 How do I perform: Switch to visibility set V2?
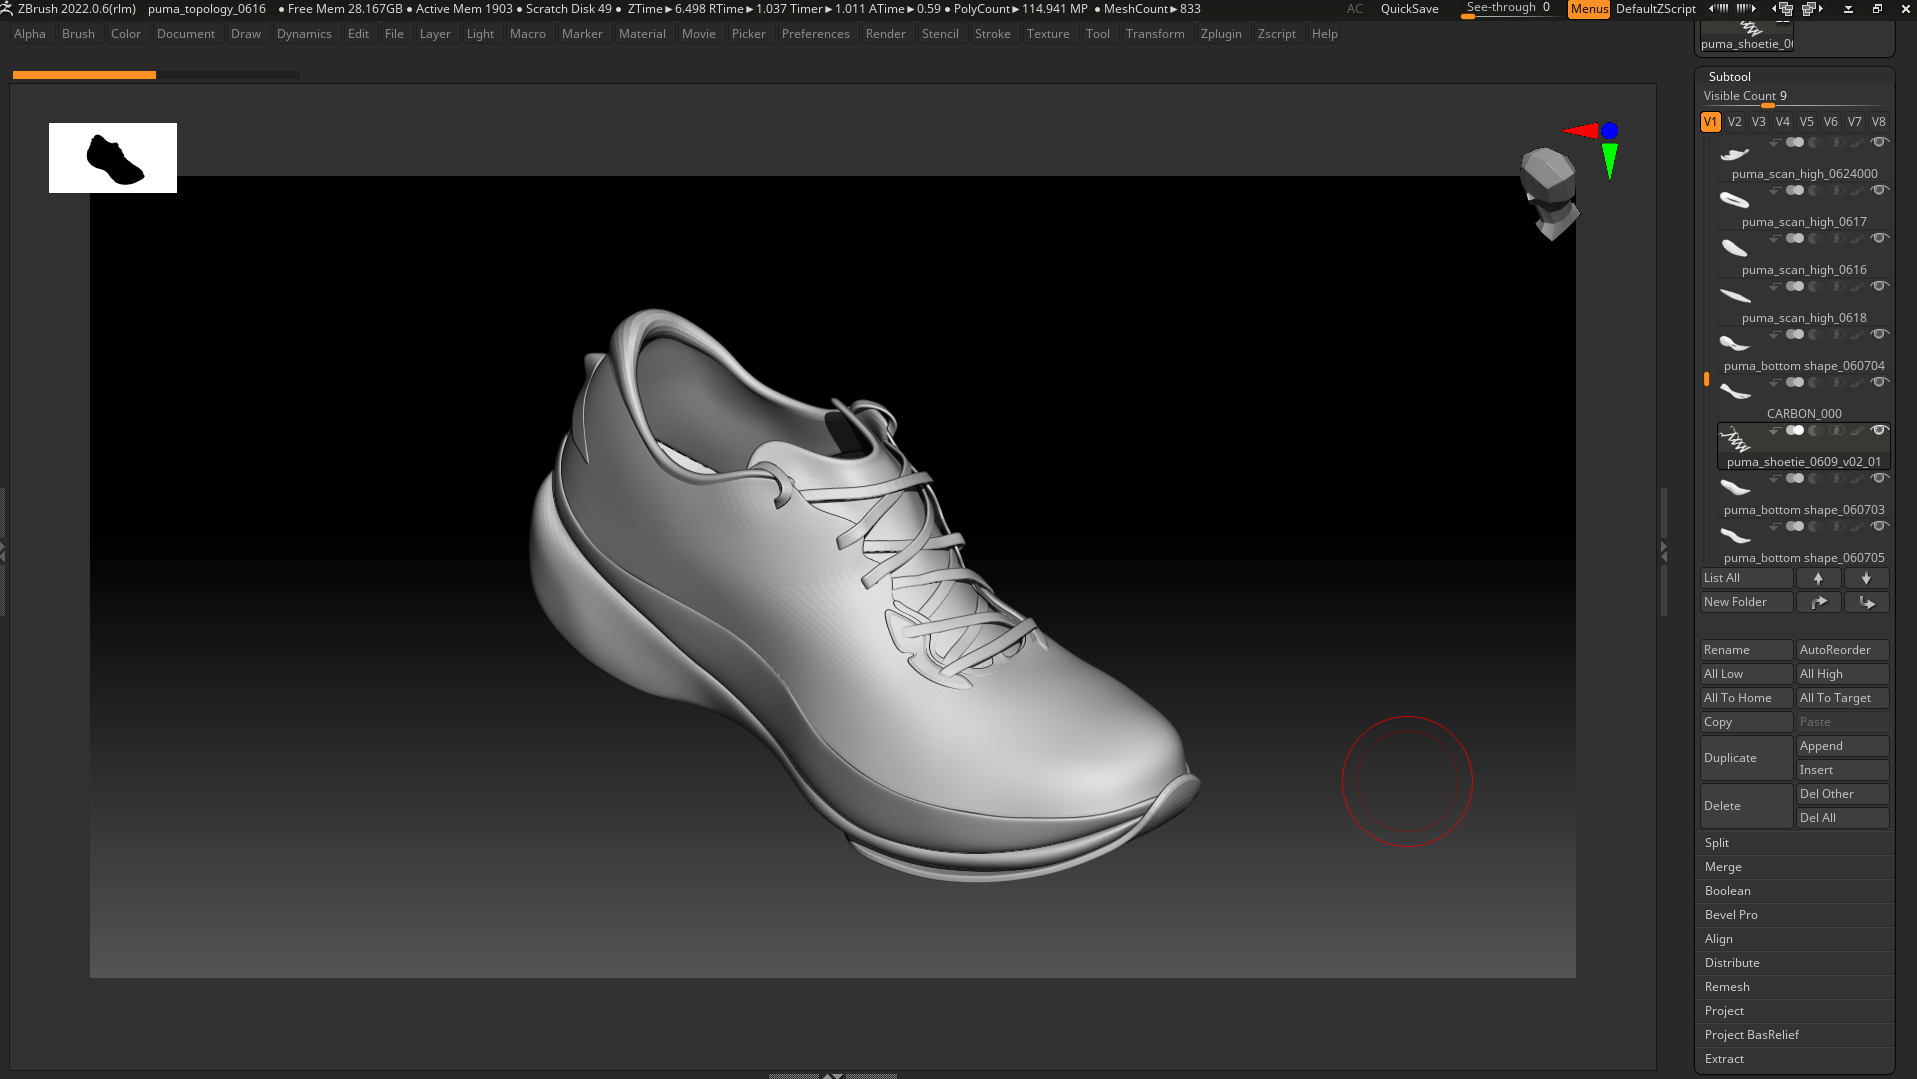pyautogui.click(x=1735, y=122)
